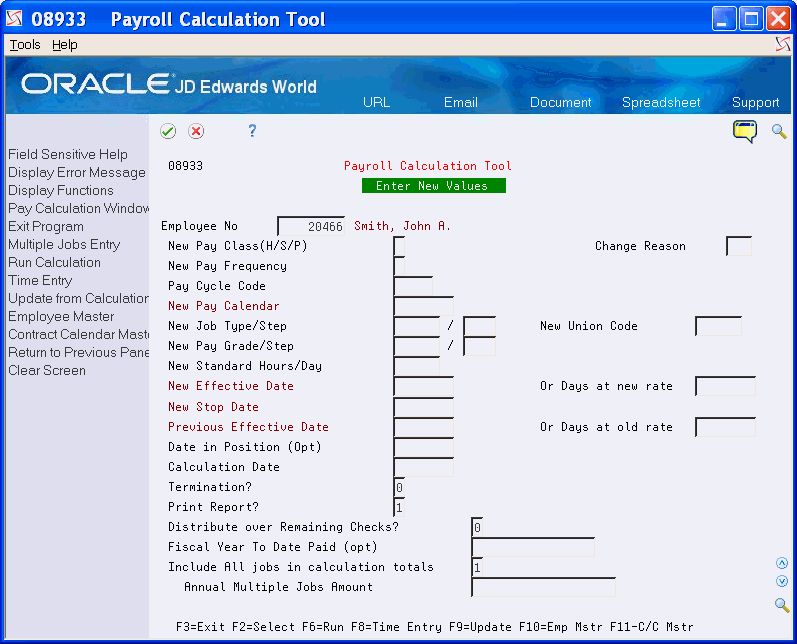Click the employee name Smith, John A.
This screenshot has width=797, height=644.
(x=402, y=226)
